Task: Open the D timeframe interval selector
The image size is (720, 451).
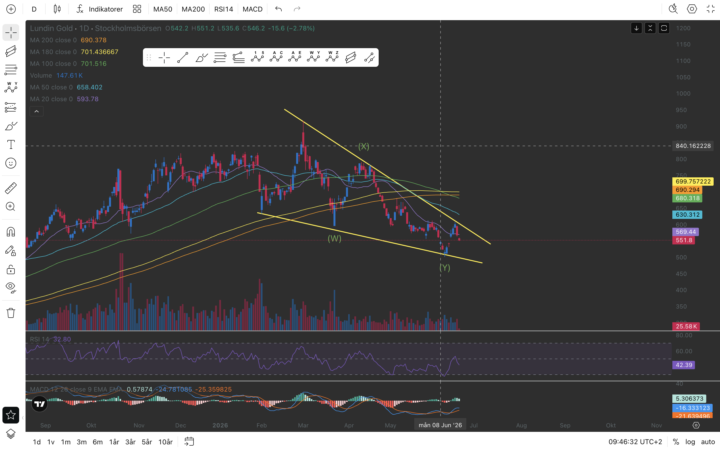Action: (x=34, y=9)
